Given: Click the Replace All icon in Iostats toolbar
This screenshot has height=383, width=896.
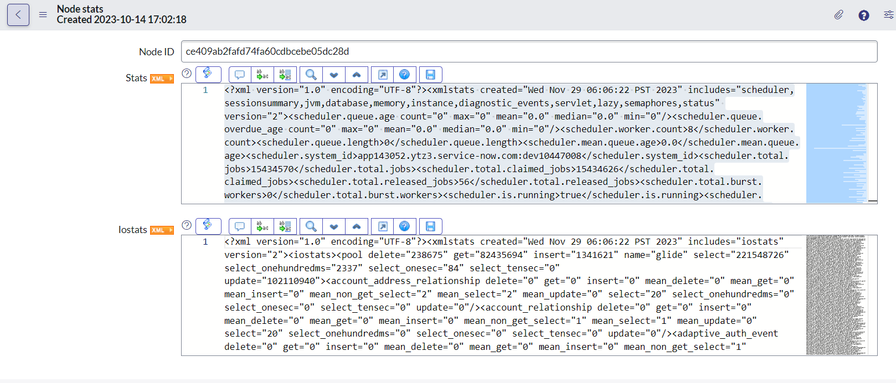Looking at the screenshot, I should tap(285, 226).
